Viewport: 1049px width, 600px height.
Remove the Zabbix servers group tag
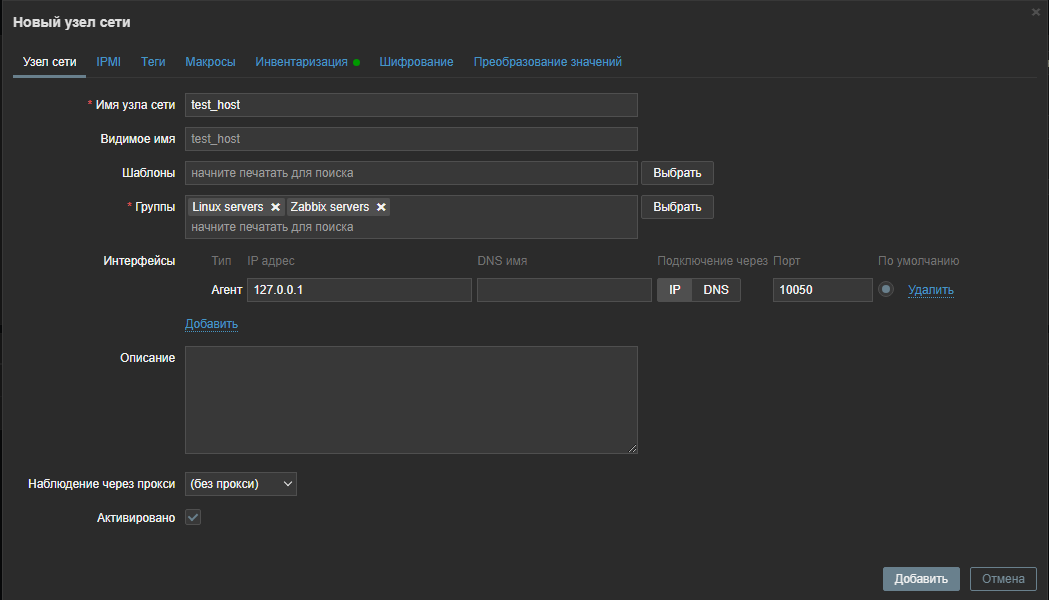tap(381, 207)
